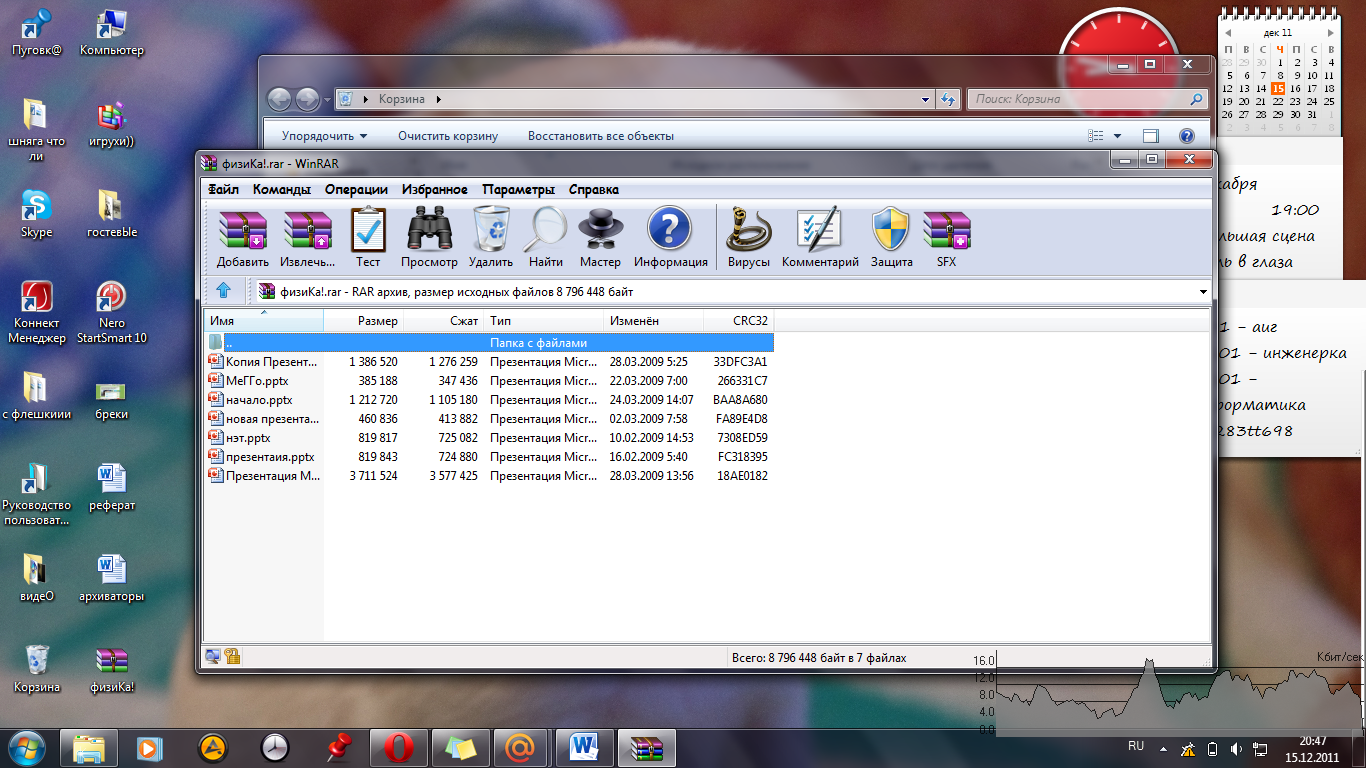Open the Команды menu
Viewport: 1366px width, 768px height.
pos(282,189)
